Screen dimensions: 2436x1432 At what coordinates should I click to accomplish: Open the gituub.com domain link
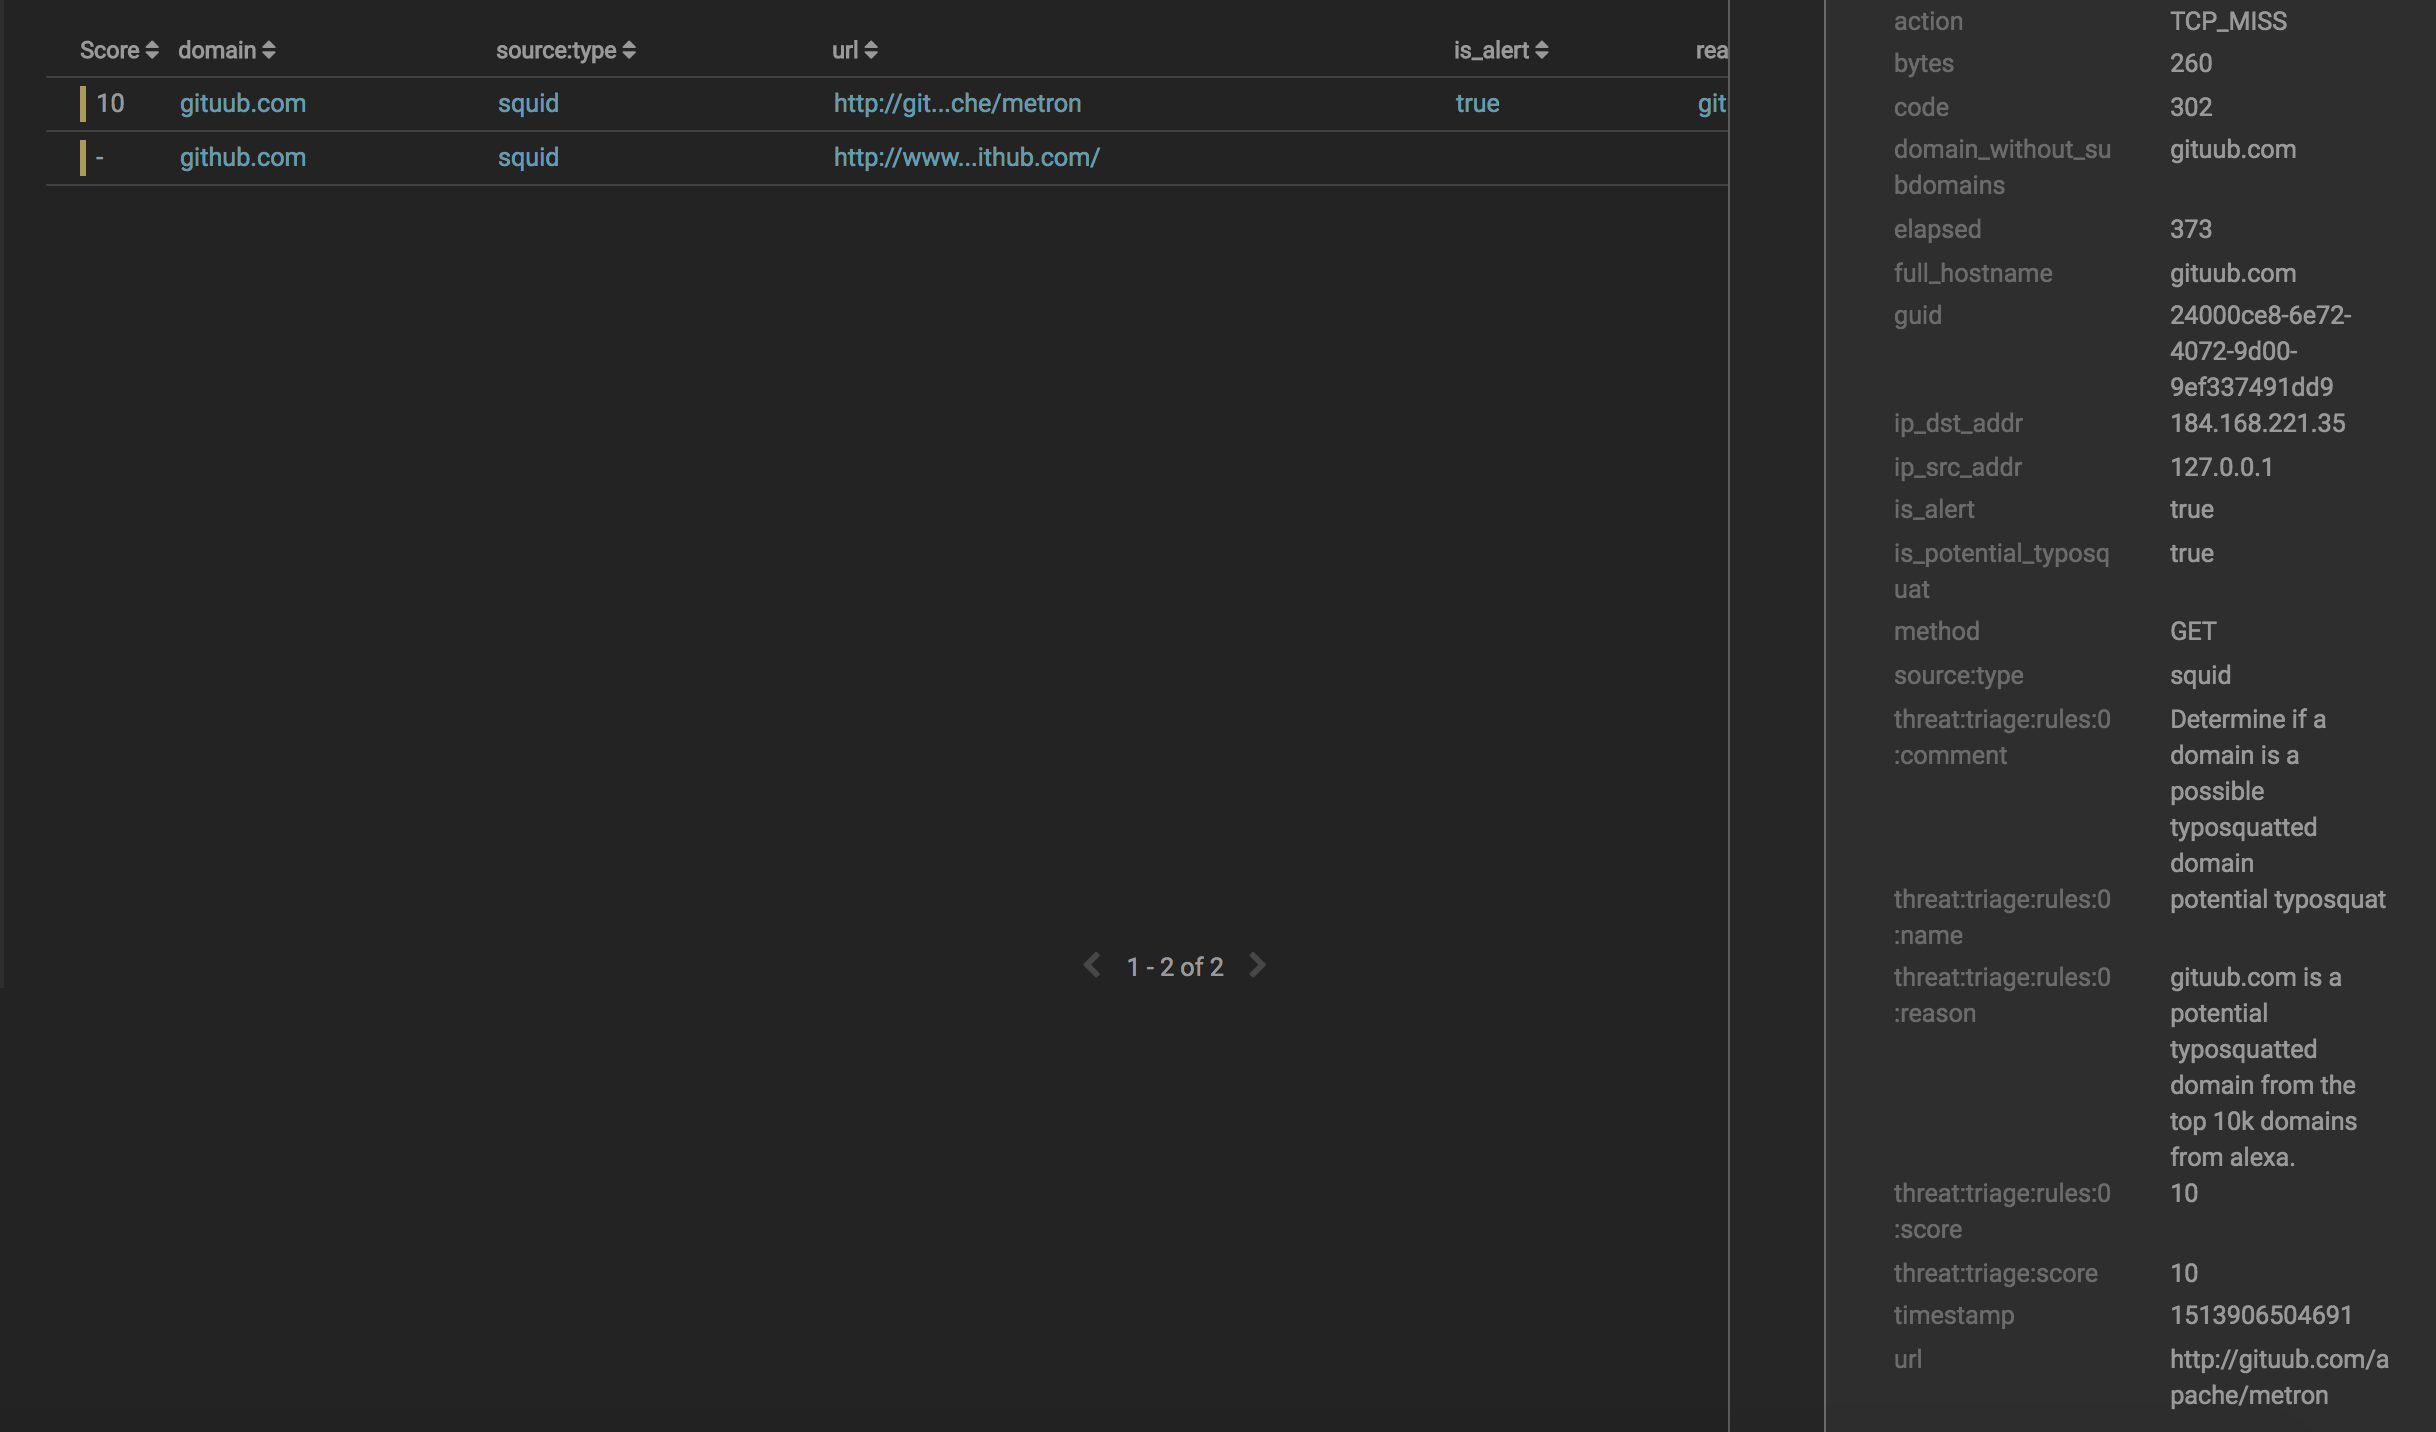click(243, 104)
